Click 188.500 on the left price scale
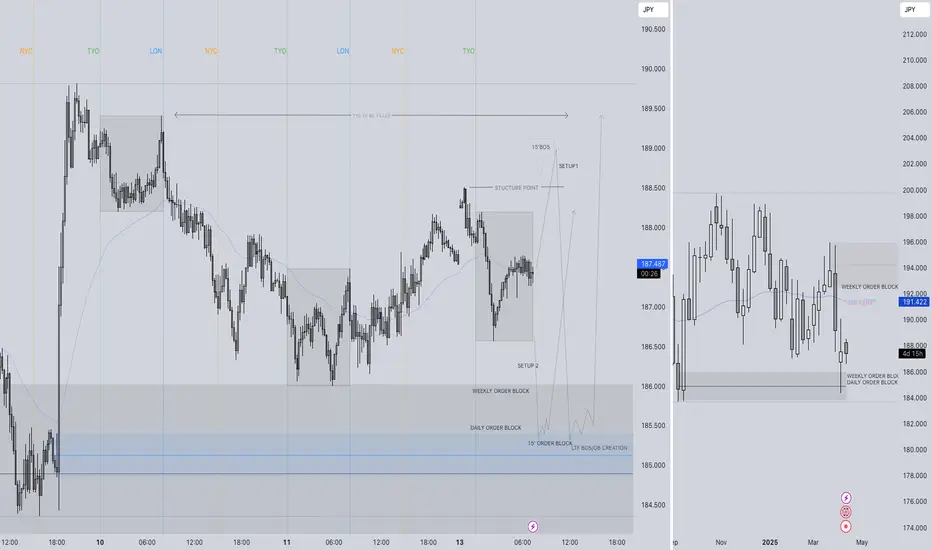The width and height of the screenshot is (932, 550). (x=653, y=188)
